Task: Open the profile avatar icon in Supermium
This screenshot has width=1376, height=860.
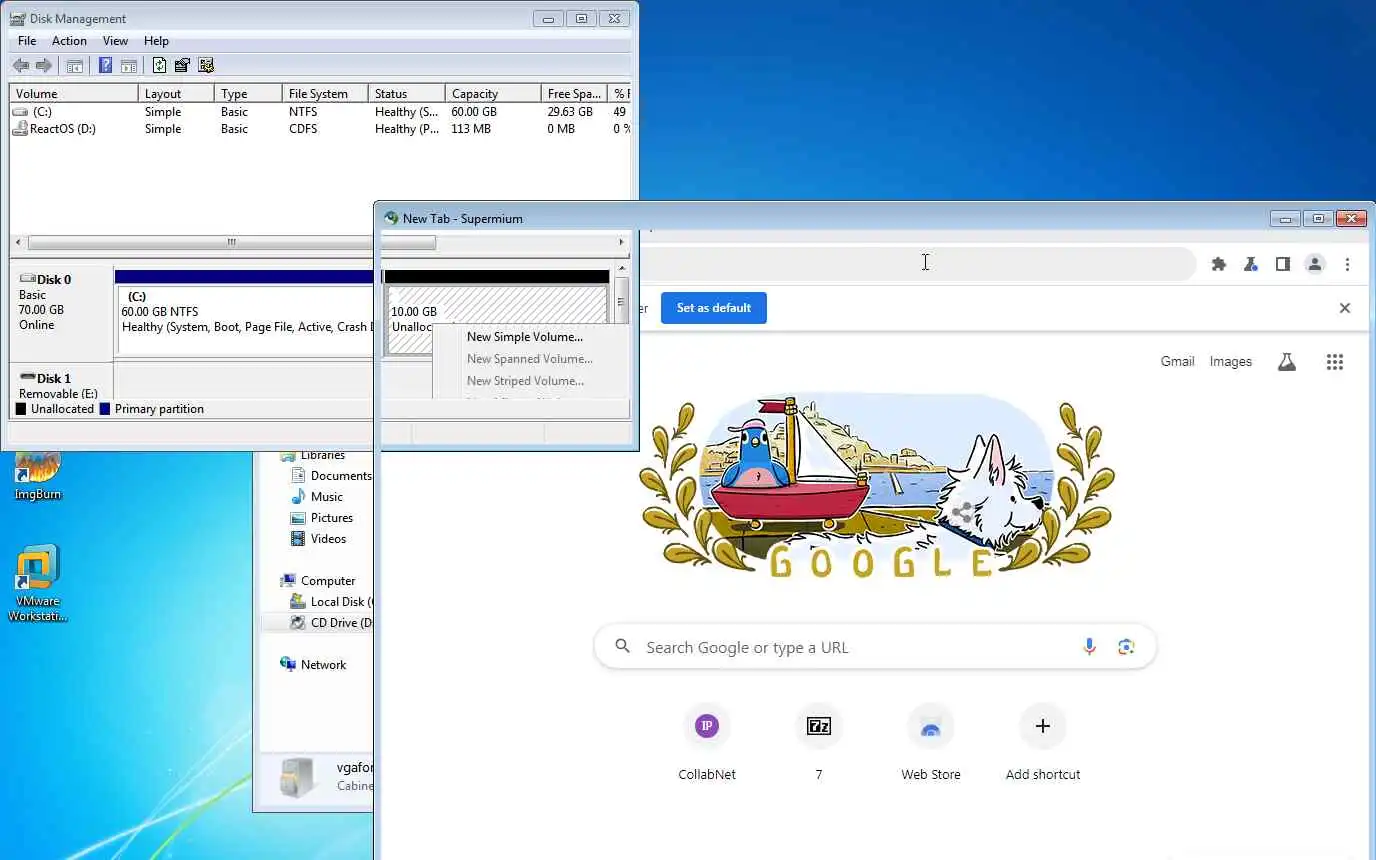Action: tap(1315, 264)
